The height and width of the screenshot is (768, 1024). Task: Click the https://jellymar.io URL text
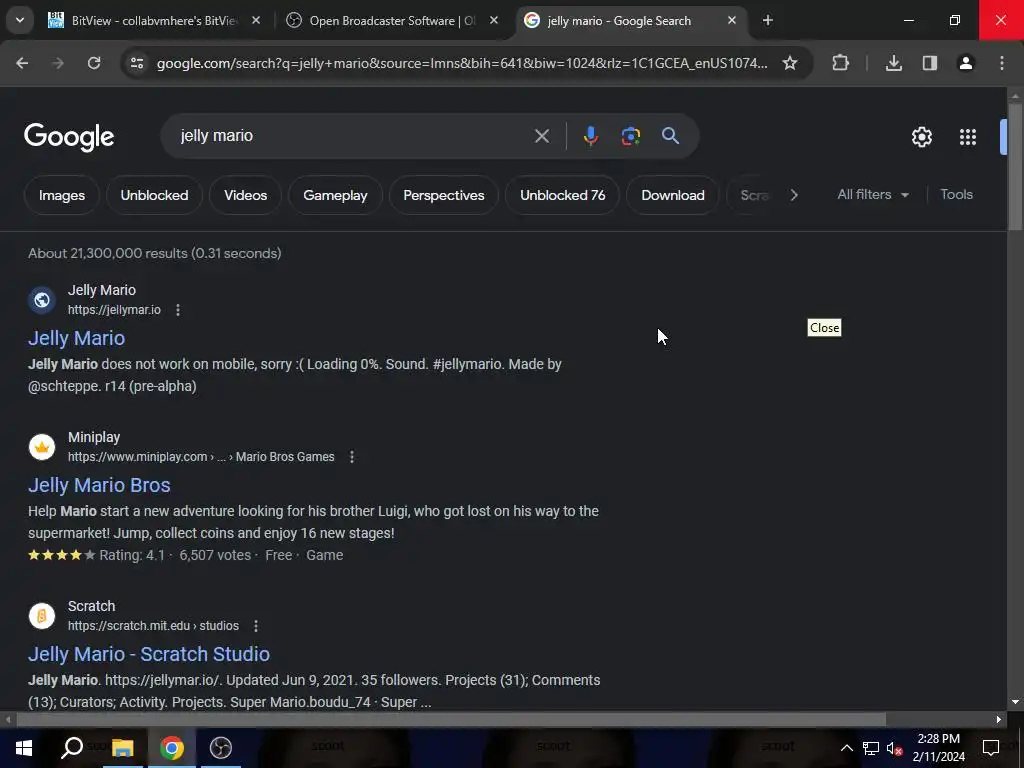[114, 310]
